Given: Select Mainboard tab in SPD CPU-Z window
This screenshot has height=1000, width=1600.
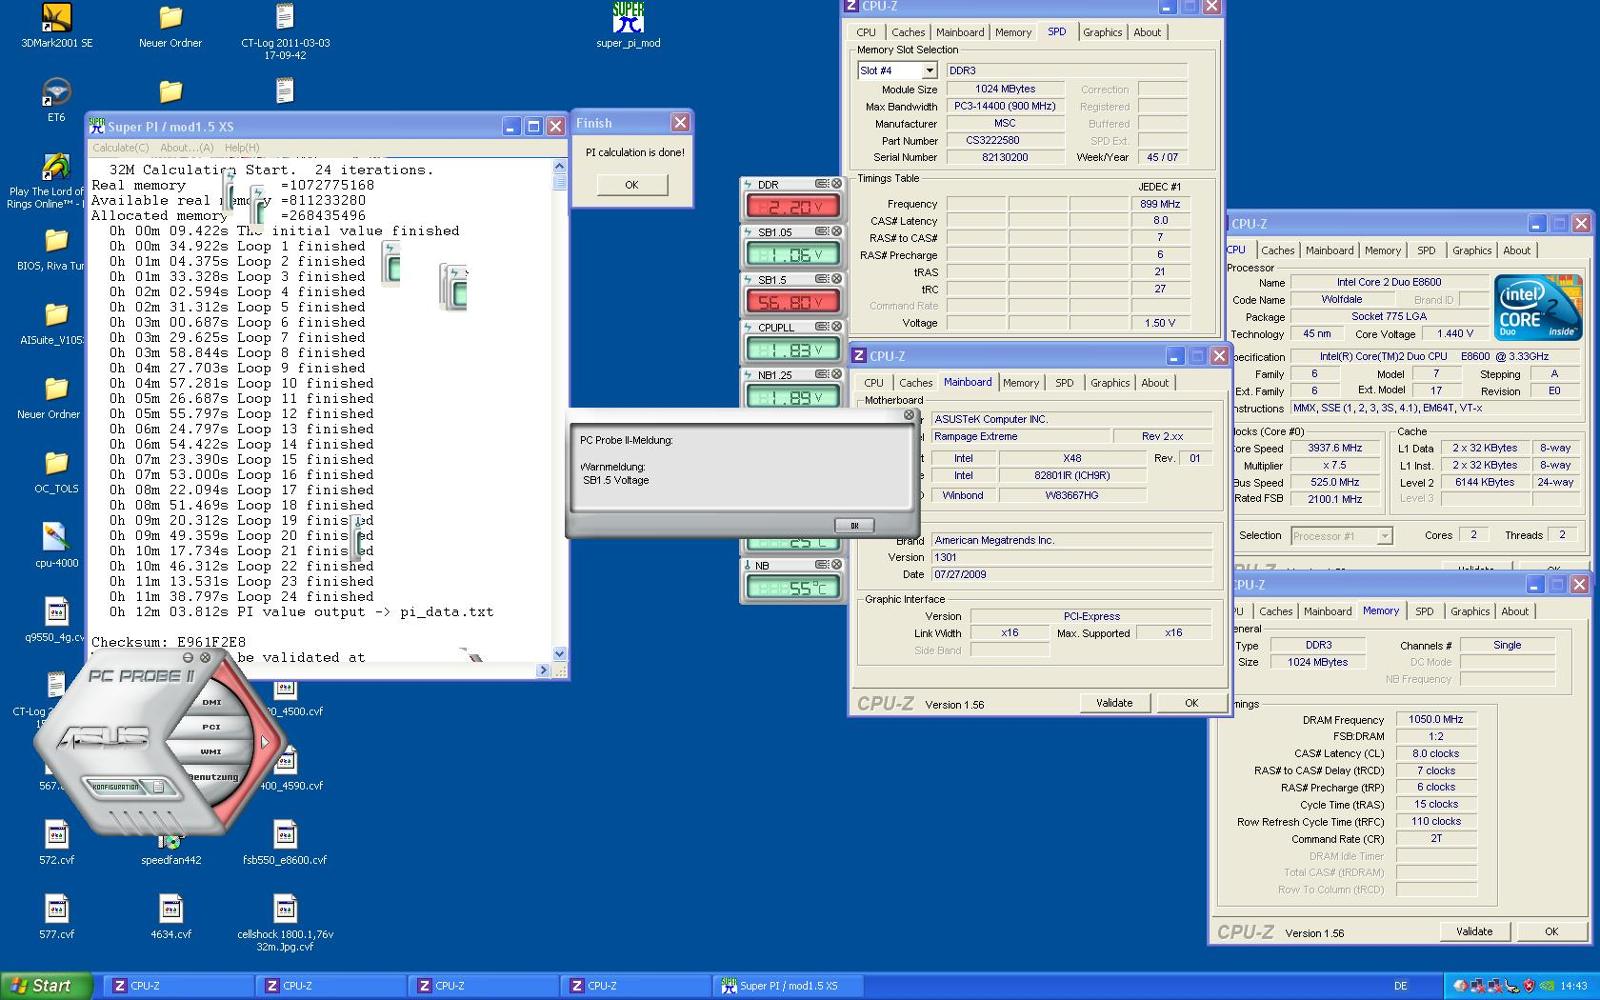Looking at the screenshot, I should [960, 32].
